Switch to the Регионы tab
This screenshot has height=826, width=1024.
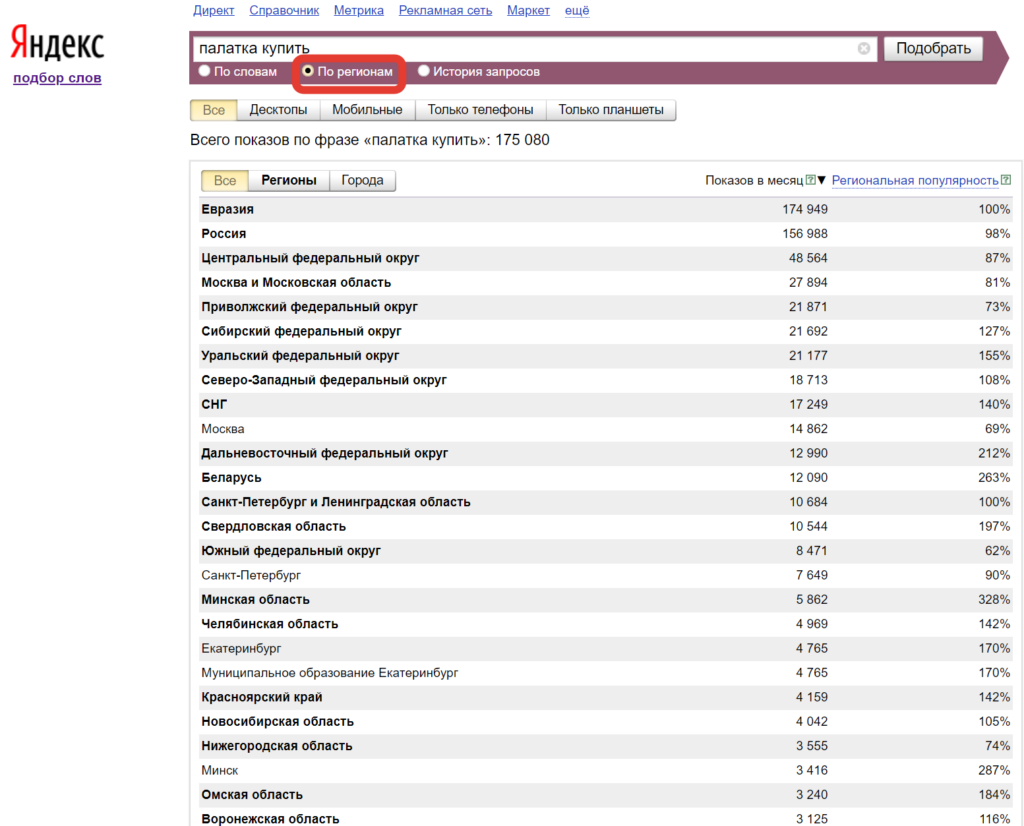[x=289, y=180]
